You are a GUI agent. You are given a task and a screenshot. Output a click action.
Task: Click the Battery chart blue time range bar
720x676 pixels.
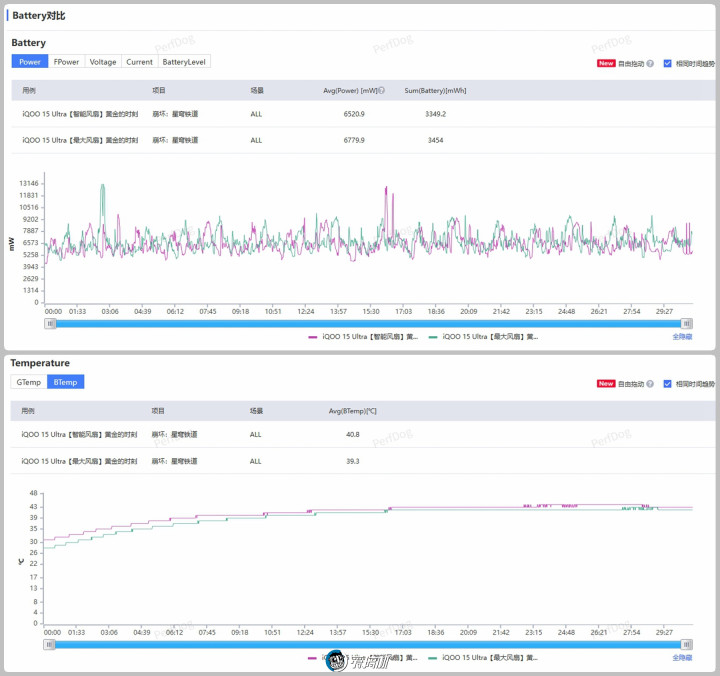(368, 323)
